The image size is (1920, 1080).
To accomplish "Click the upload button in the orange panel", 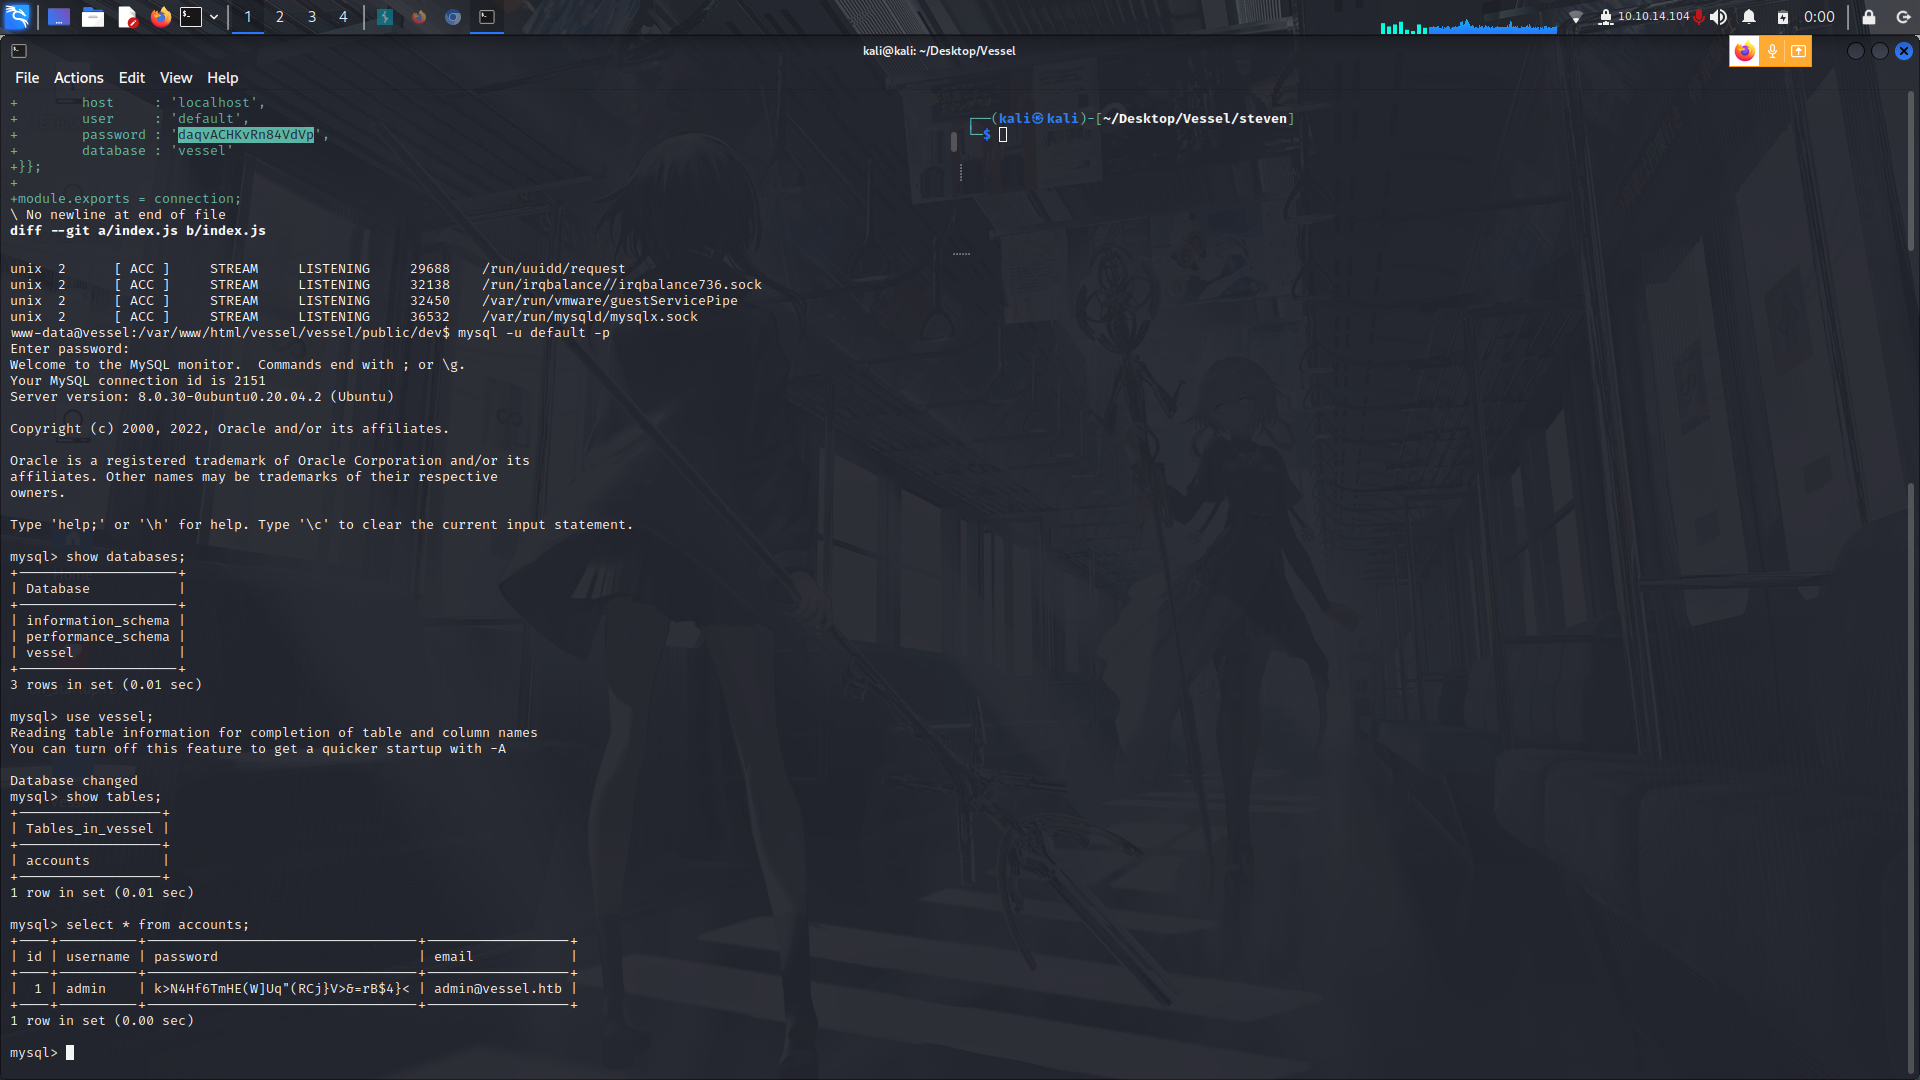I will [x=1796, y=51].
